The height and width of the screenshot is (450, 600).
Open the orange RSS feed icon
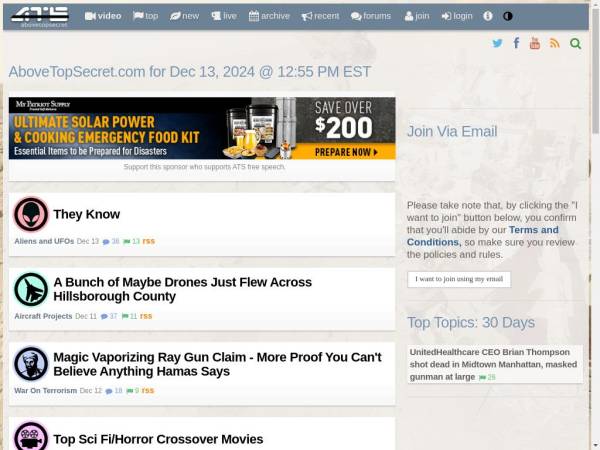click(x=555, y=43)
